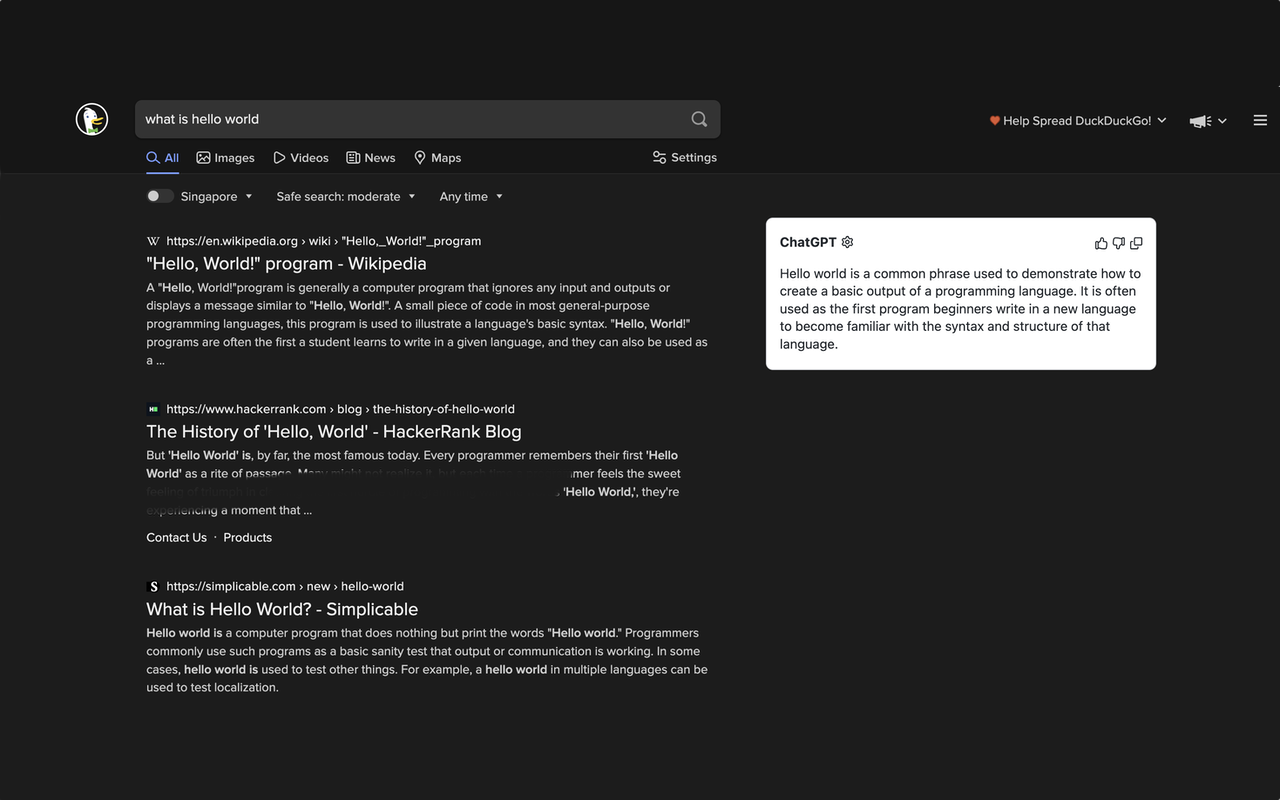Expand the chevron next to the megaphone

[x=1222, y=121]
